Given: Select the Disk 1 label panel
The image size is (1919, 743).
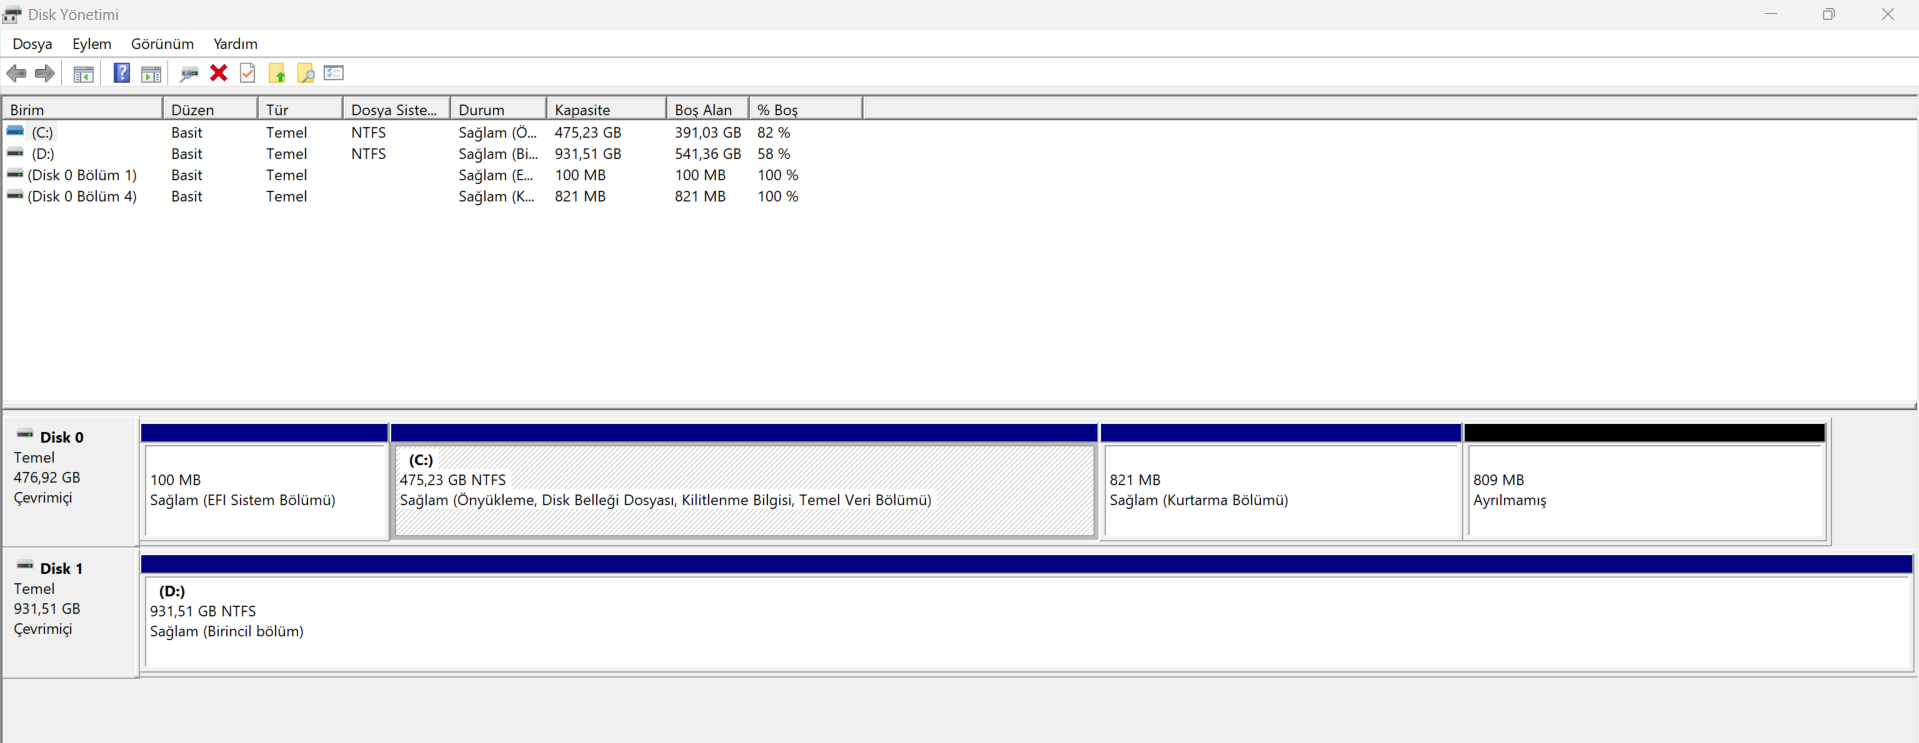Looking at the screenshot, I should click(x=70, y=612).
